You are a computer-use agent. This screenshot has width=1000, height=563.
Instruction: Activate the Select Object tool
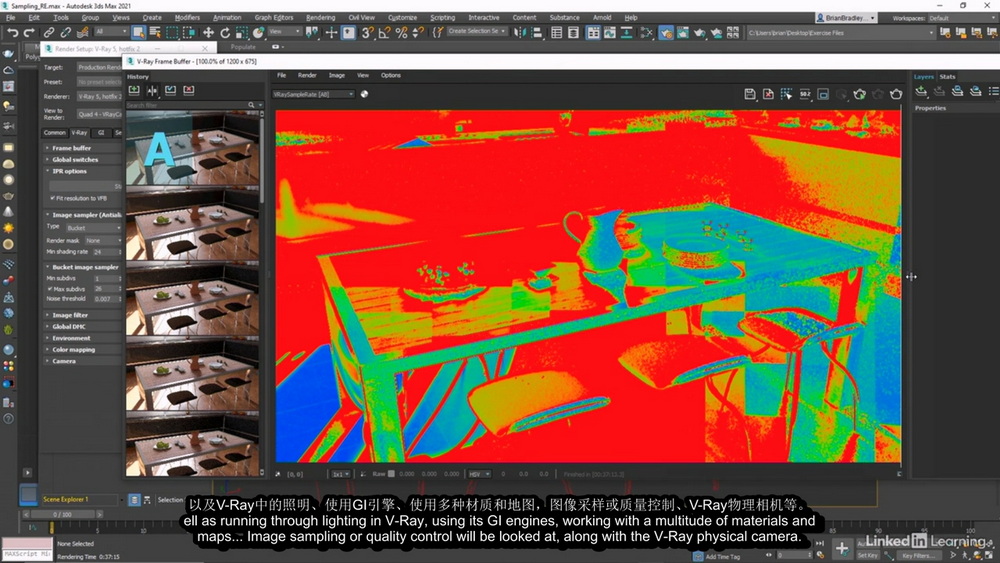coord(138,33)
